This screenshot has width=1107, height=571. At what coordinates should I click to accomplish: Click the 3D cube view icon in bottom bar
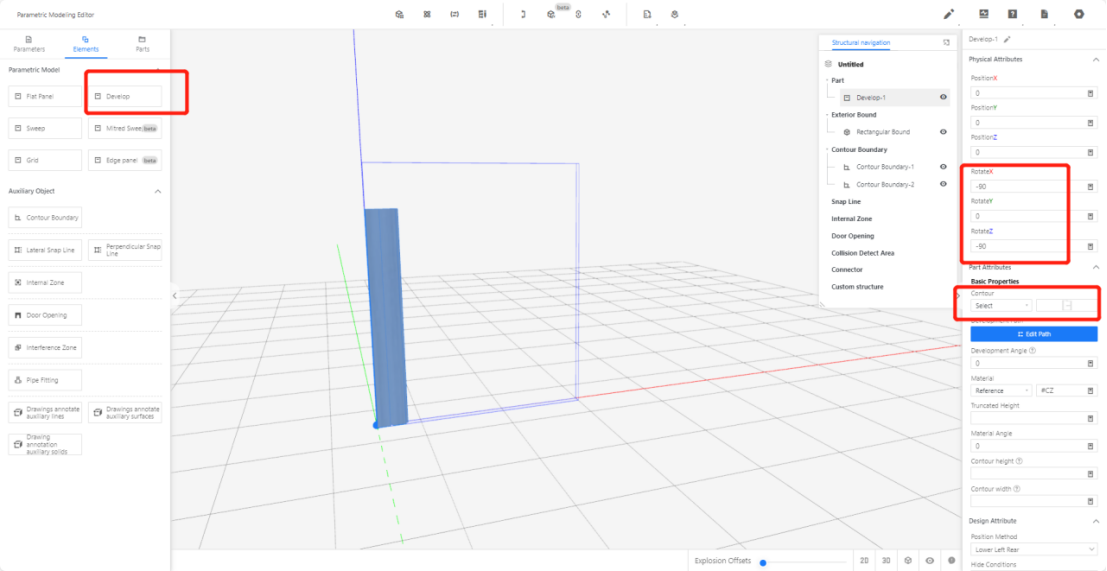pyautogui.click(x=908, y=561)
